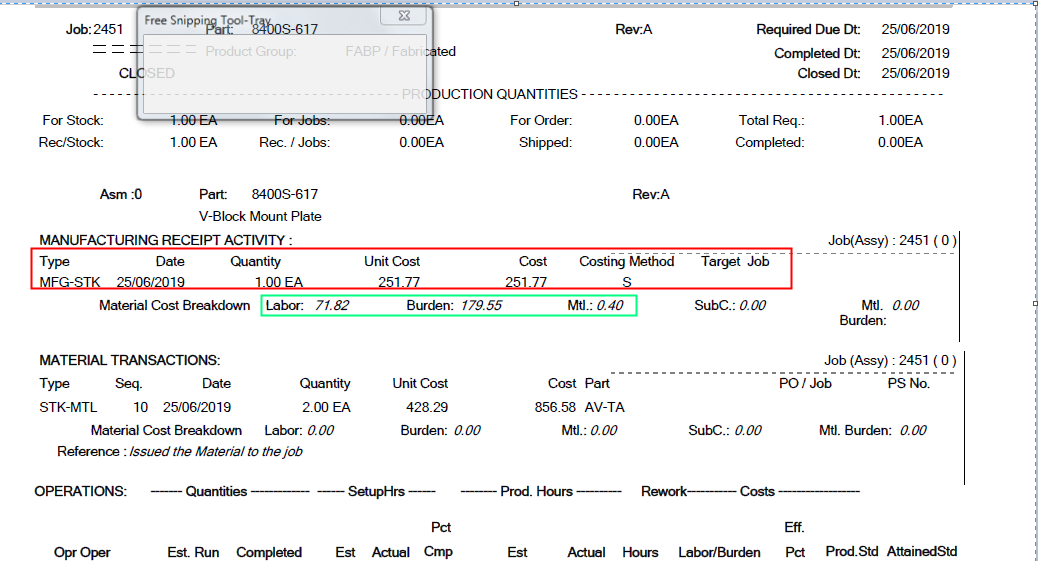This screenshot has width=1038, height=561.
Task: Select the Mtl. value 0.40
Action: 610,305
